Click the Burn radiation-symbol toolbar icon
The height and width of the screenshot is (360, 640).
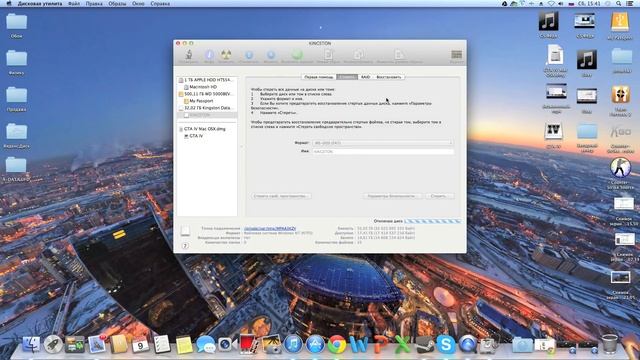pyautogui.click(x=226, y=55)
